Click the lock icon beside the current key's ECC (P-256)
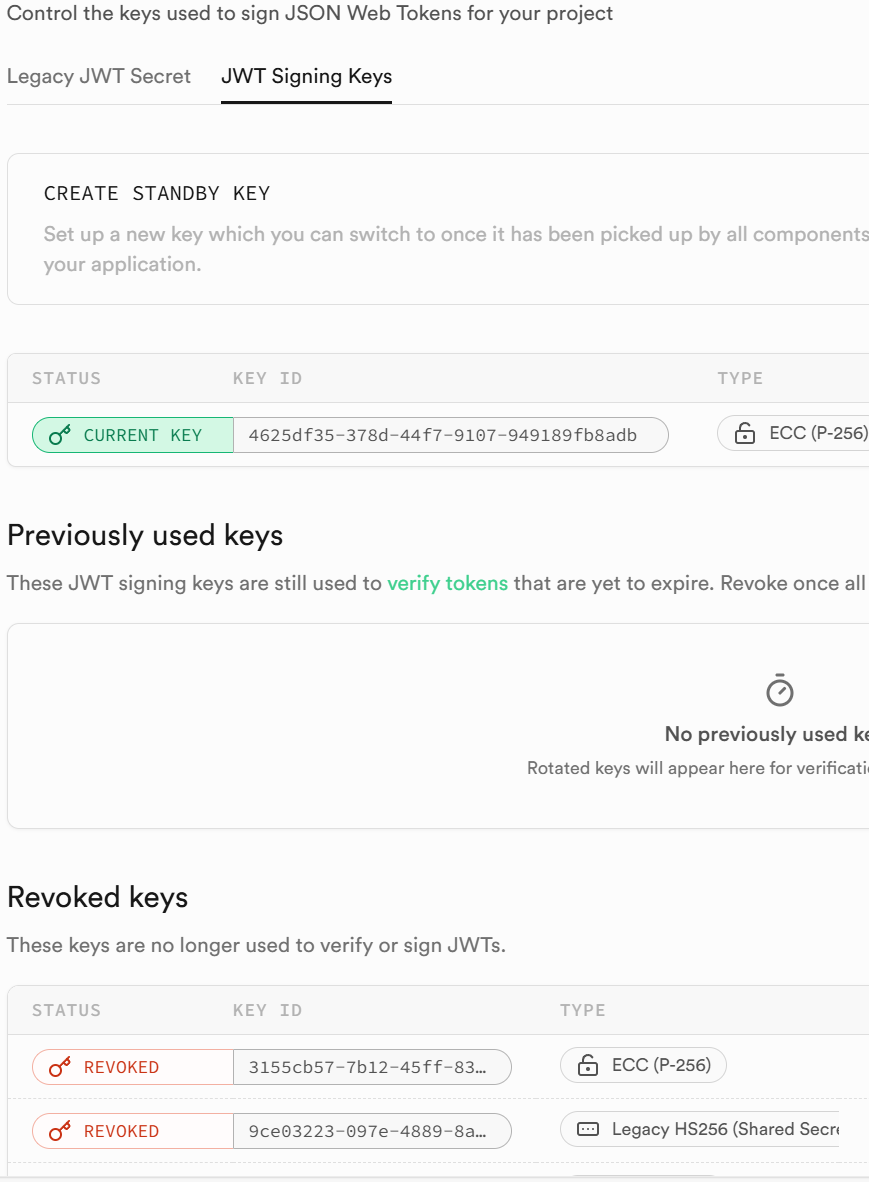Image resolution: width=869 pixels, height=1182 pixels. 744,434
